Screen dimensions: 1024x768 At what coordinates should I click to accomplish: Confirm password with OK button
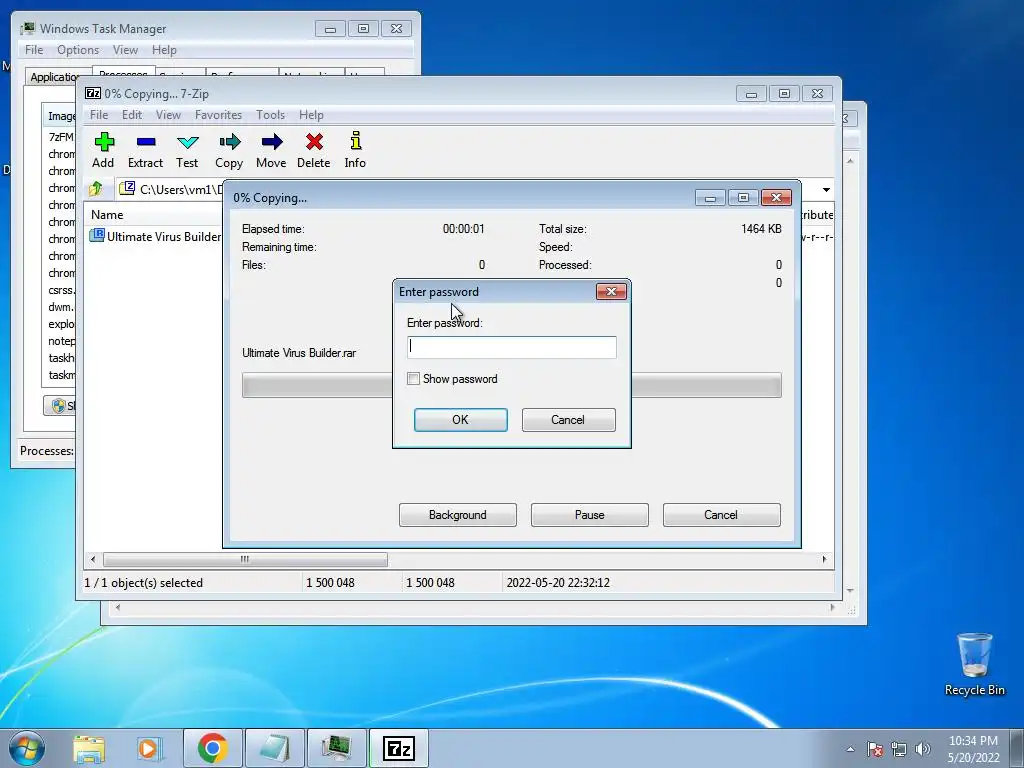point(460,420)
